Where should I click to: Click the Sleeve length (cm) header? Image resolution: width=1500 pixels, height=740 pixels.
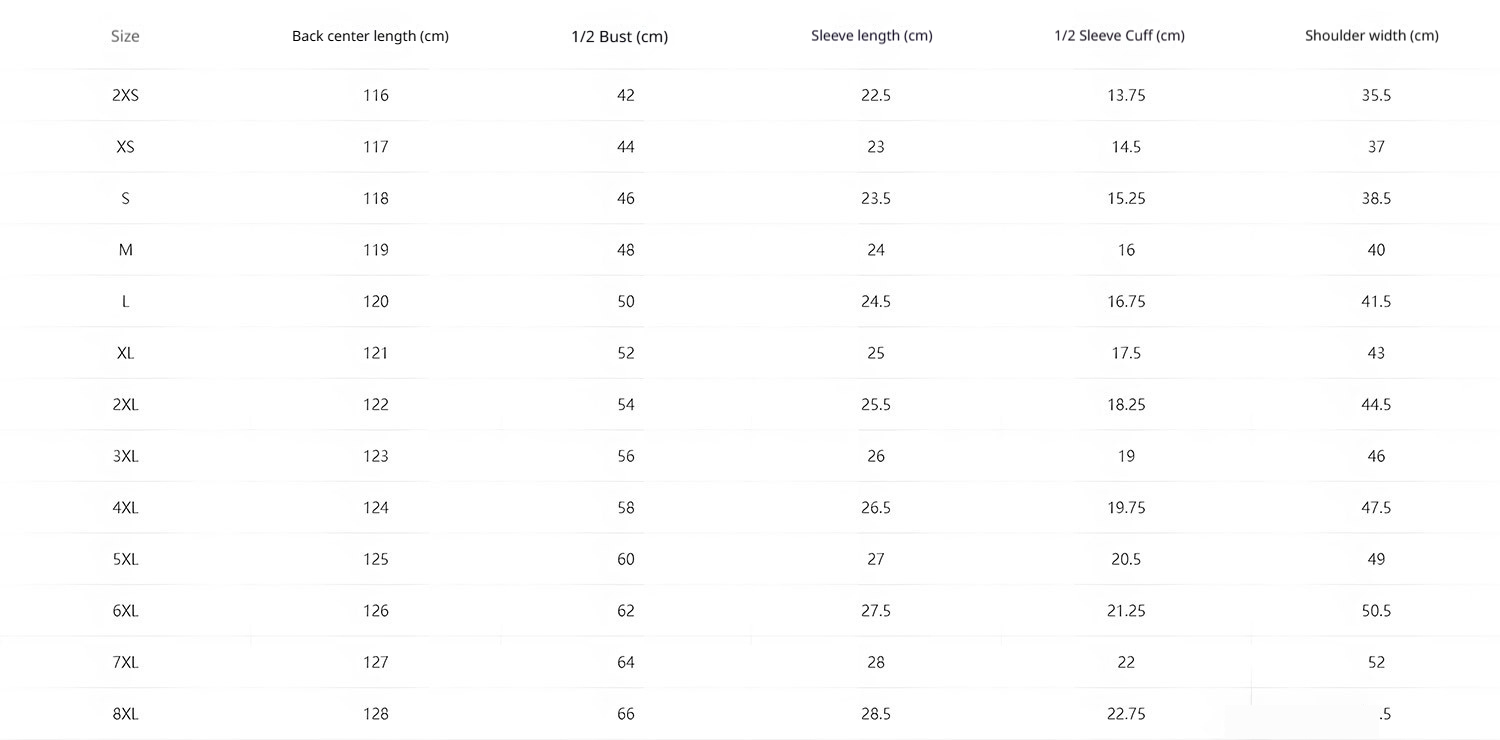[x=871, y=36]
